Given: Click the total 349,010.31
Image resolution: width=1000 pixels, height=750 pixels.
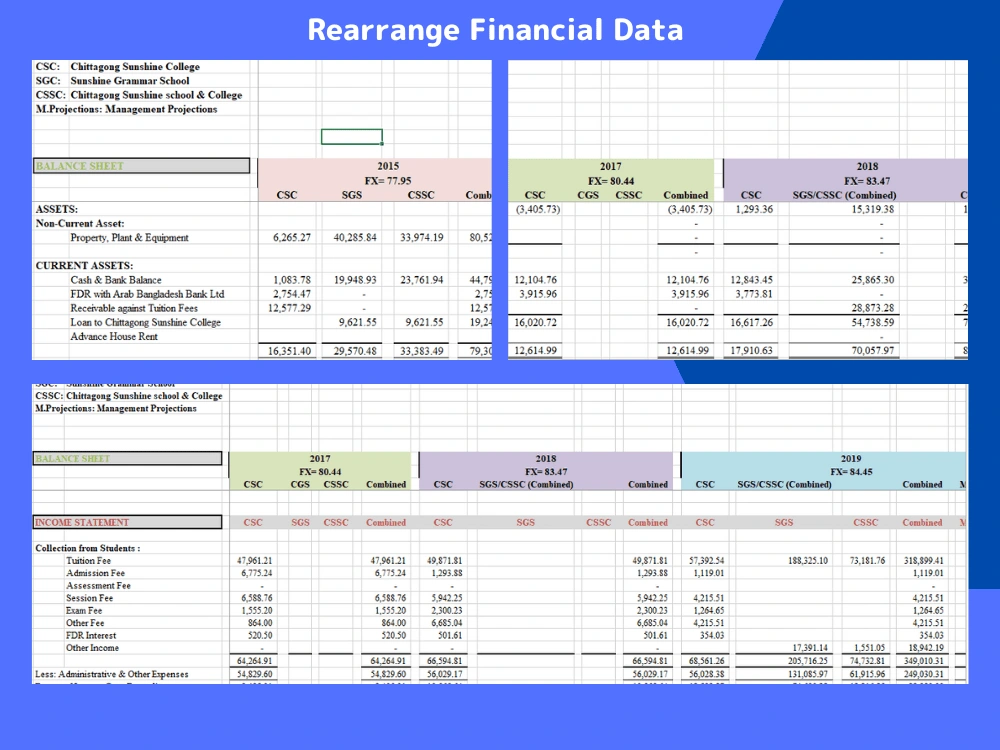Looking at the screenshot, I should coord(923,661).
